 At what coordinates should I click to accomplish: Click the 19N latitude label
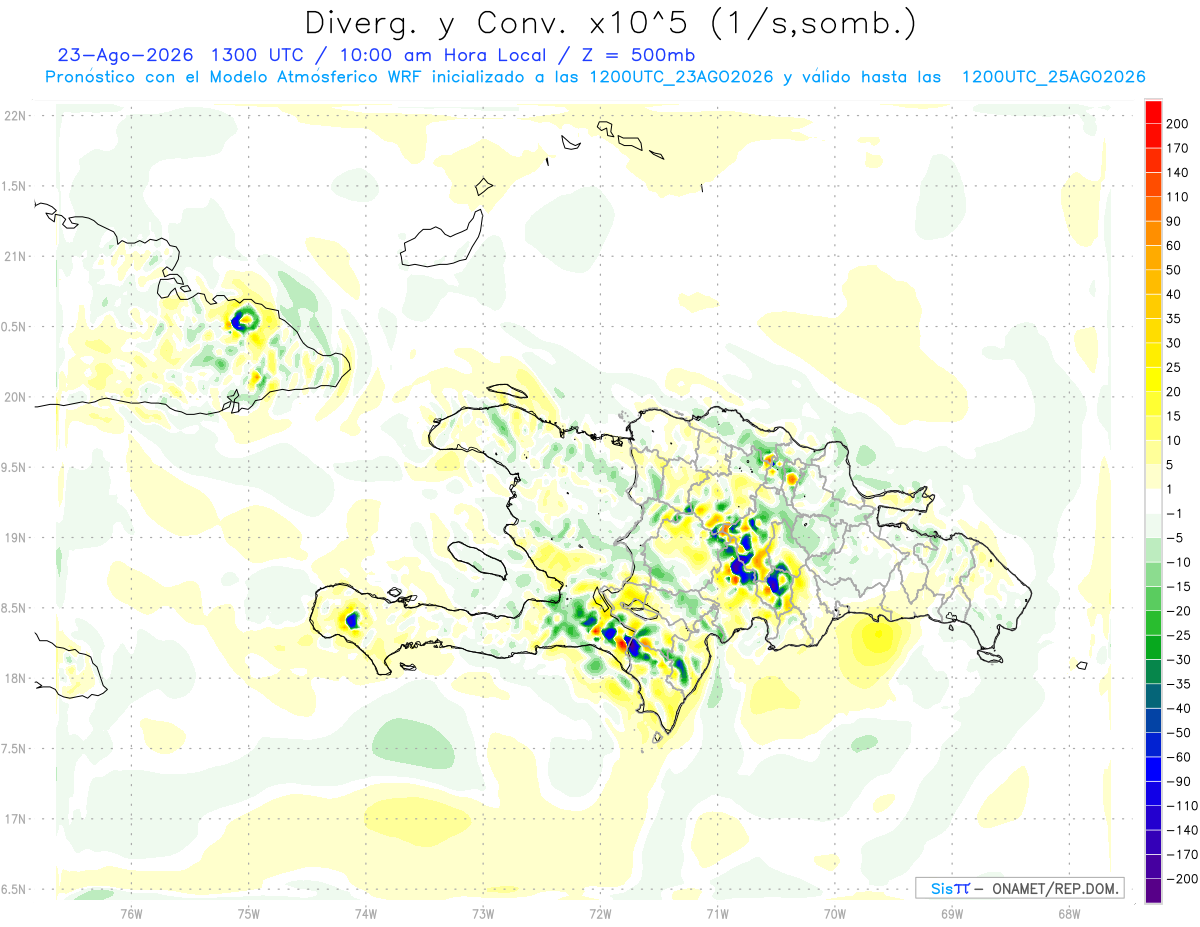pyautogui.click(x=14, y=537)
